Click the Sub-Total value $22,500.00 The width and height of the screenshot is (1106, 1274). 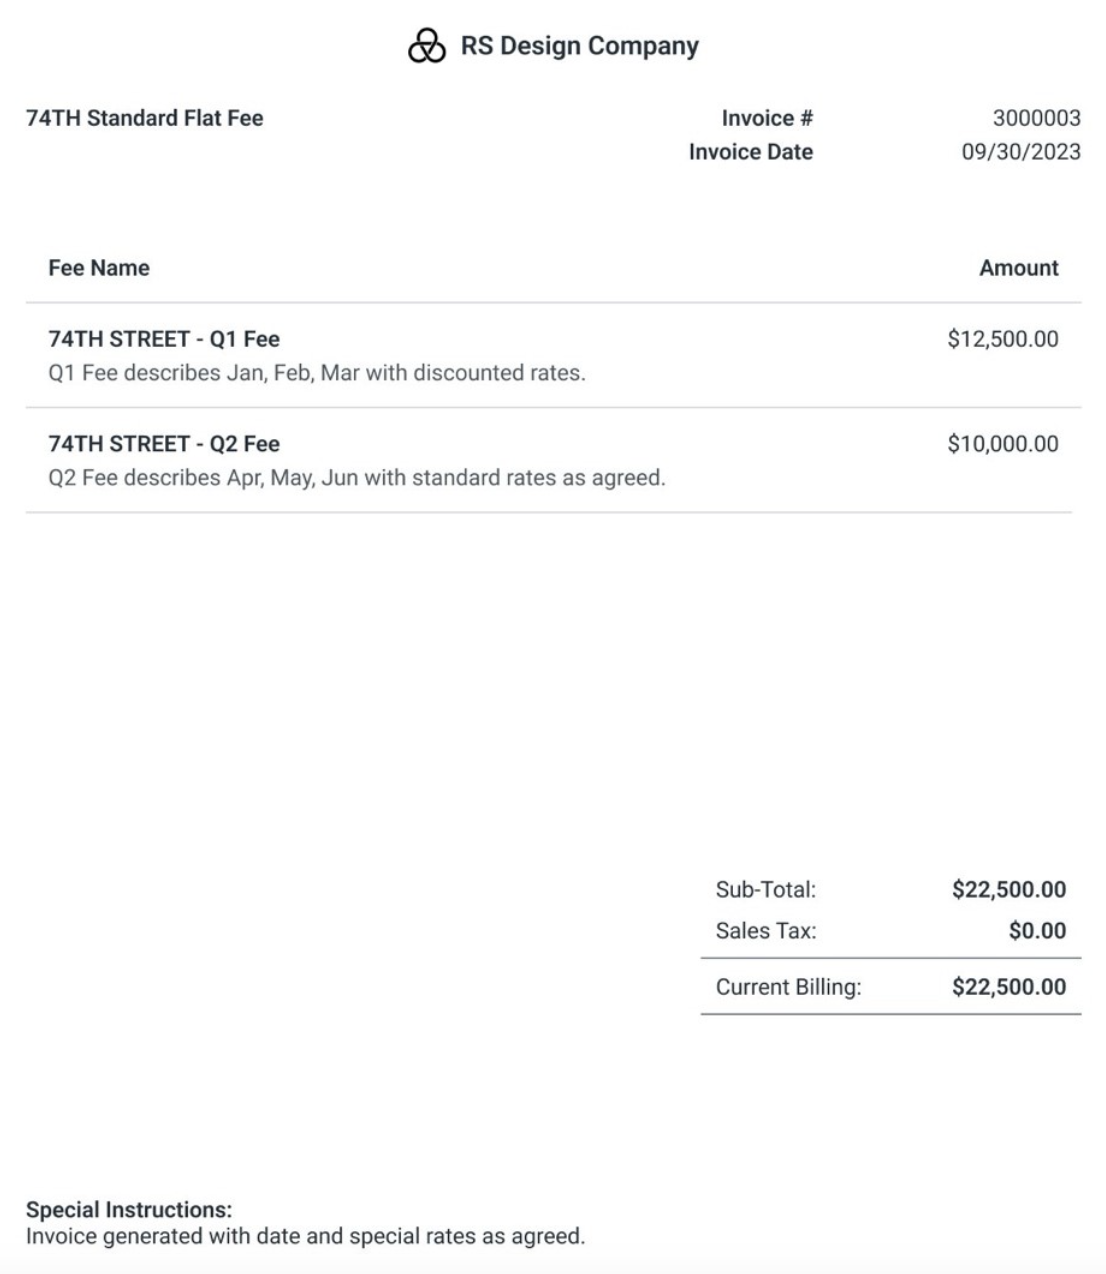coord(1008,889)
